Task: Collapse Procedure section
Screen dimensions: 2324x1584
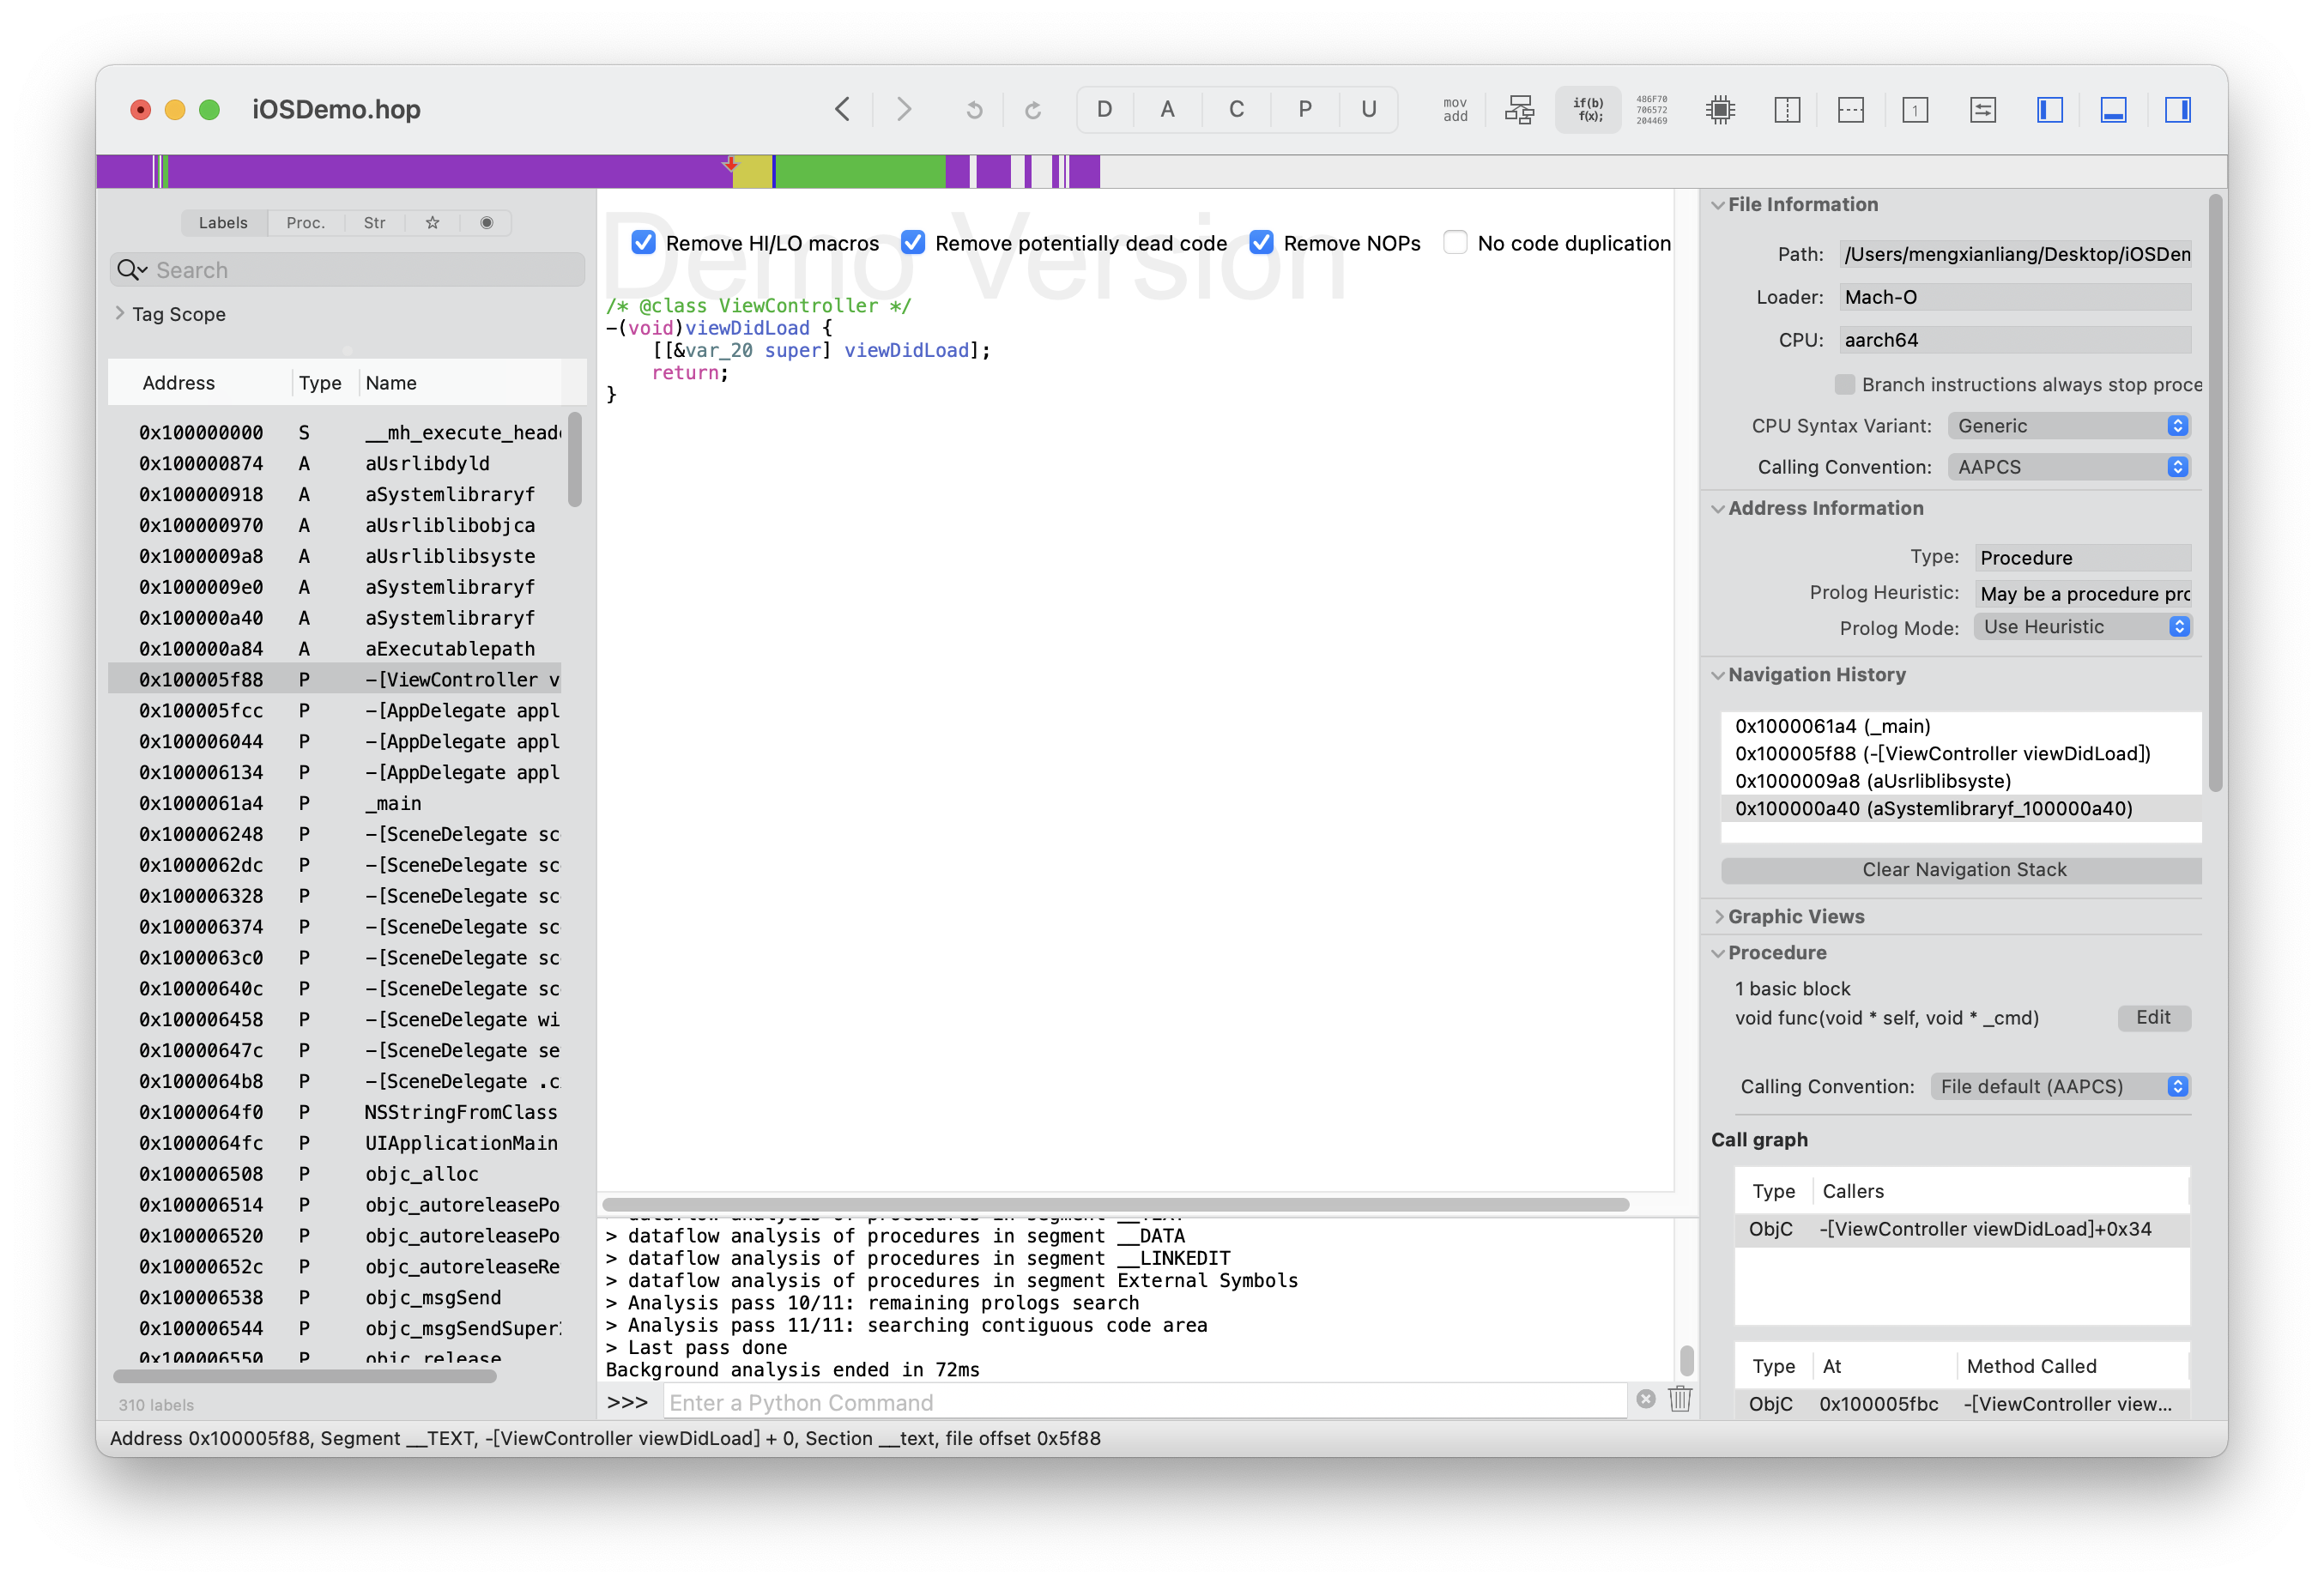Action: (x=1718, y=953)
